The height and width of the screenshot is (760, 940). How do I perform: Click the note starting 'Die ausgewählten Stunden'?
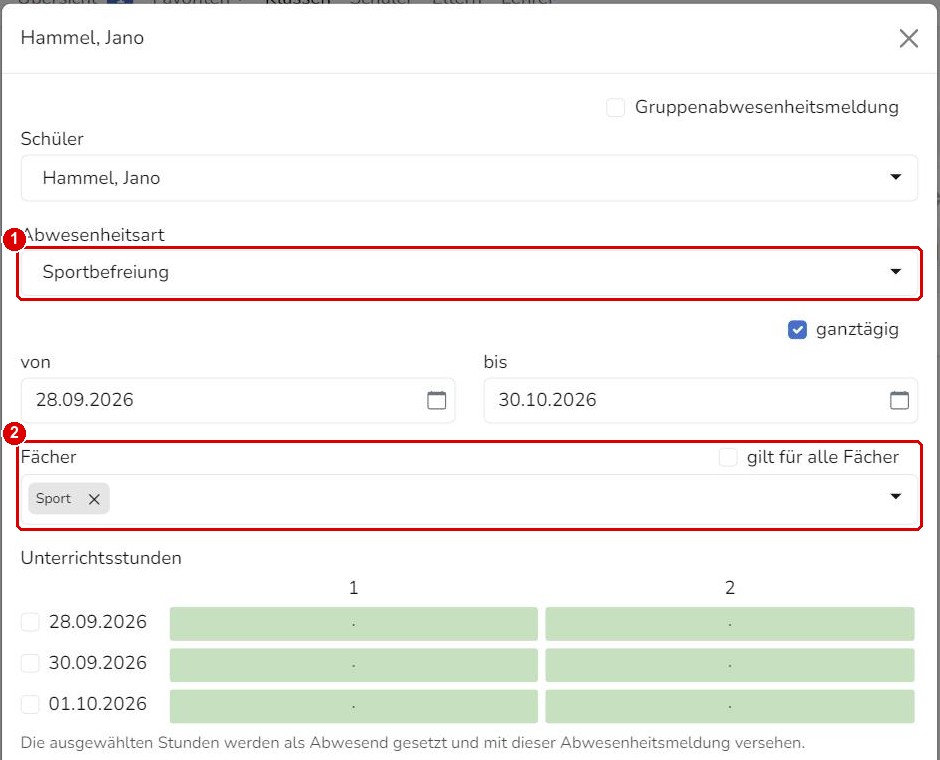click(x=412, y=743)
